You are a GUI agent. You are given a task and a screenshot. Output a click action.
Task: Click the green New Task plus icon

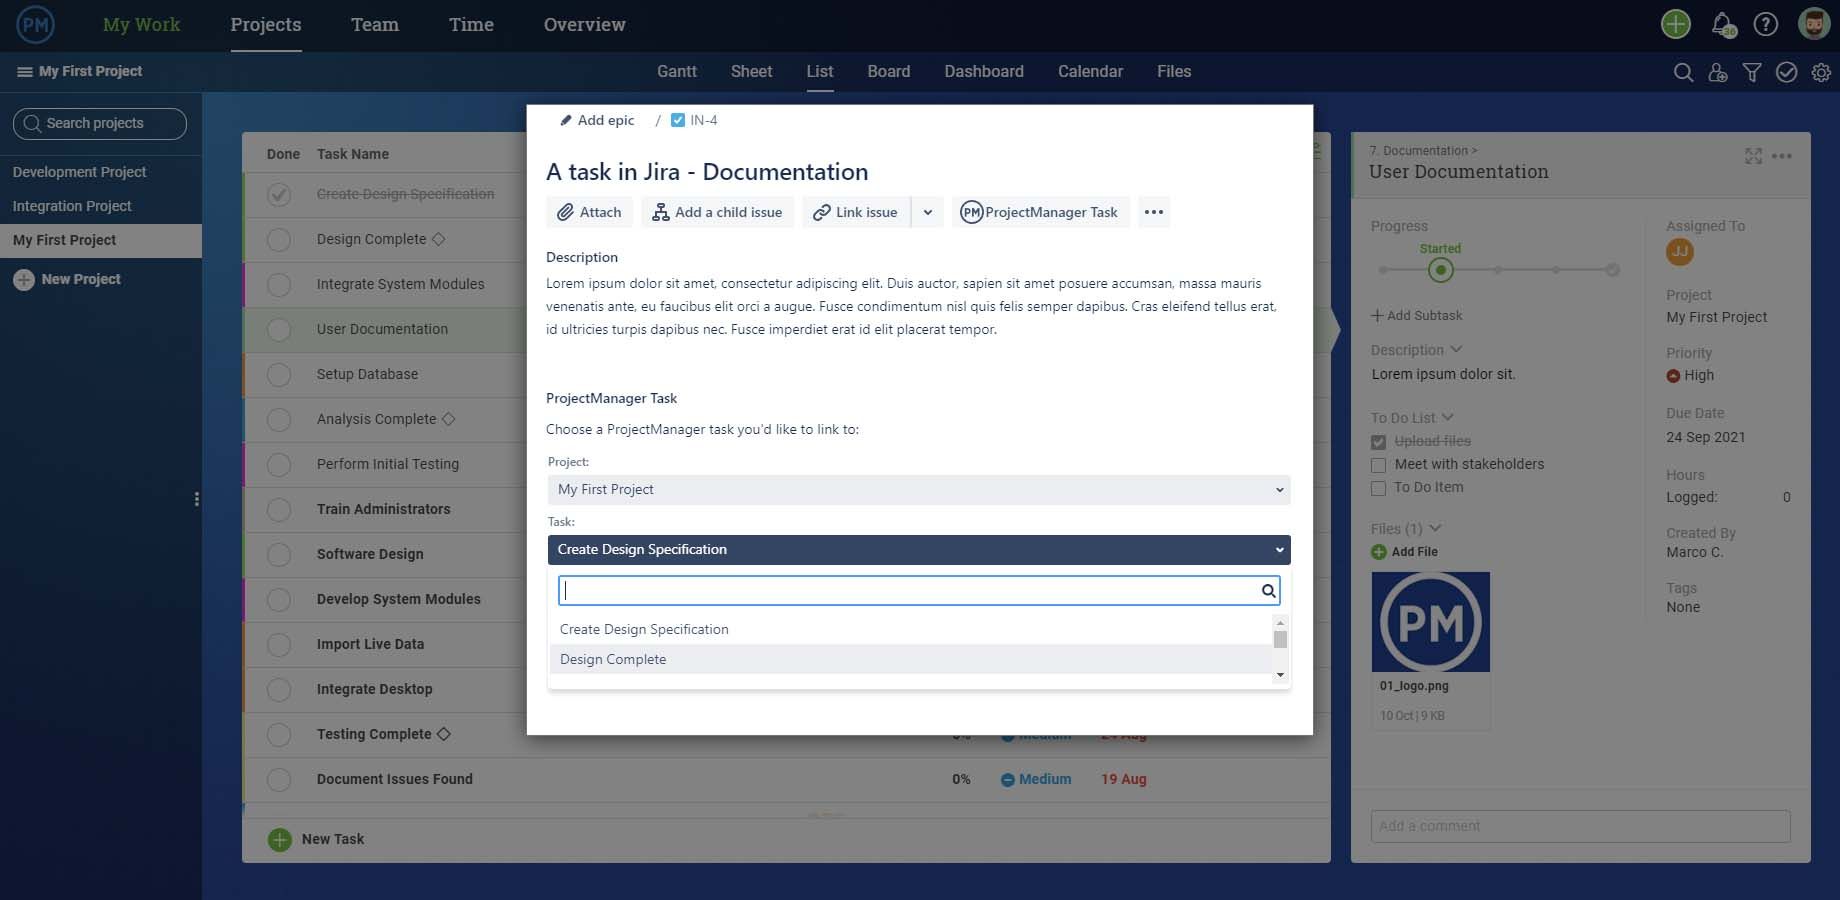pos(280,840)
